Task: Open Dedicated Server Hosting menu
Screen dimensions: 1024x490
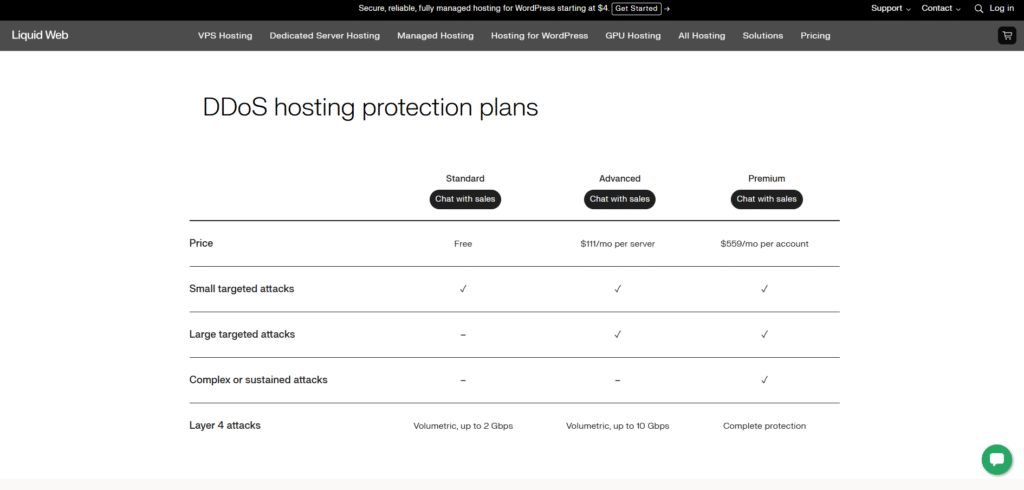Action: tap(325, 35)
